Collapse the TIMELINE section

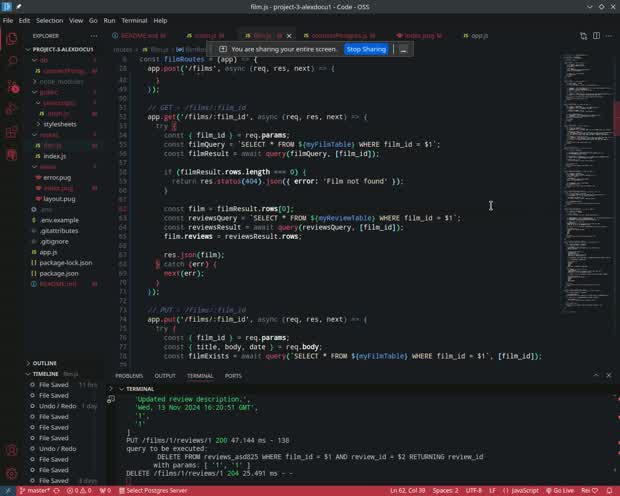point(45,373)
